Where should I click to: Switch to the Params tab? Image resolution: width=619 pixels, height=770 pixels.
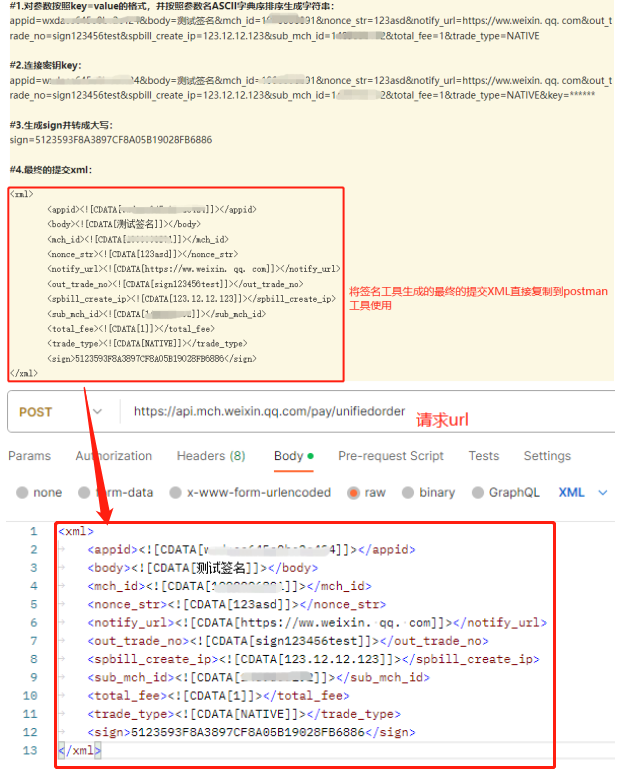tap(29, 456)
